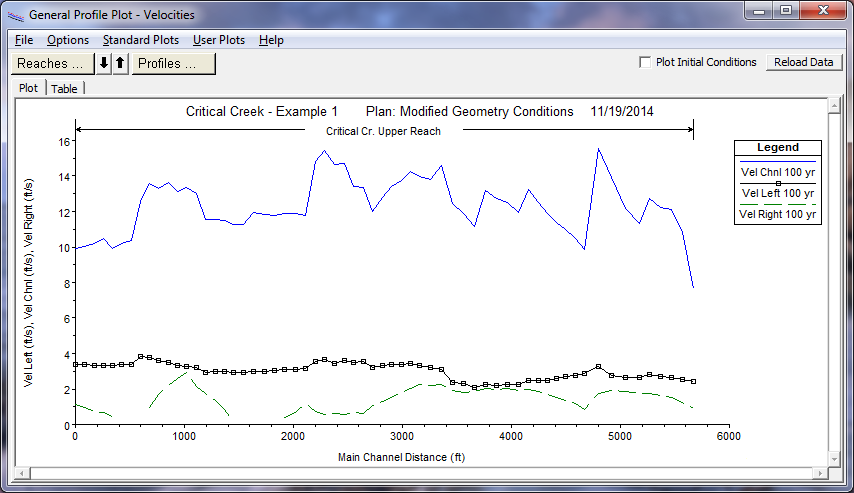Open the User Plots menu
The width and height of the screenshot is (854, 493).
click(219, 40)
